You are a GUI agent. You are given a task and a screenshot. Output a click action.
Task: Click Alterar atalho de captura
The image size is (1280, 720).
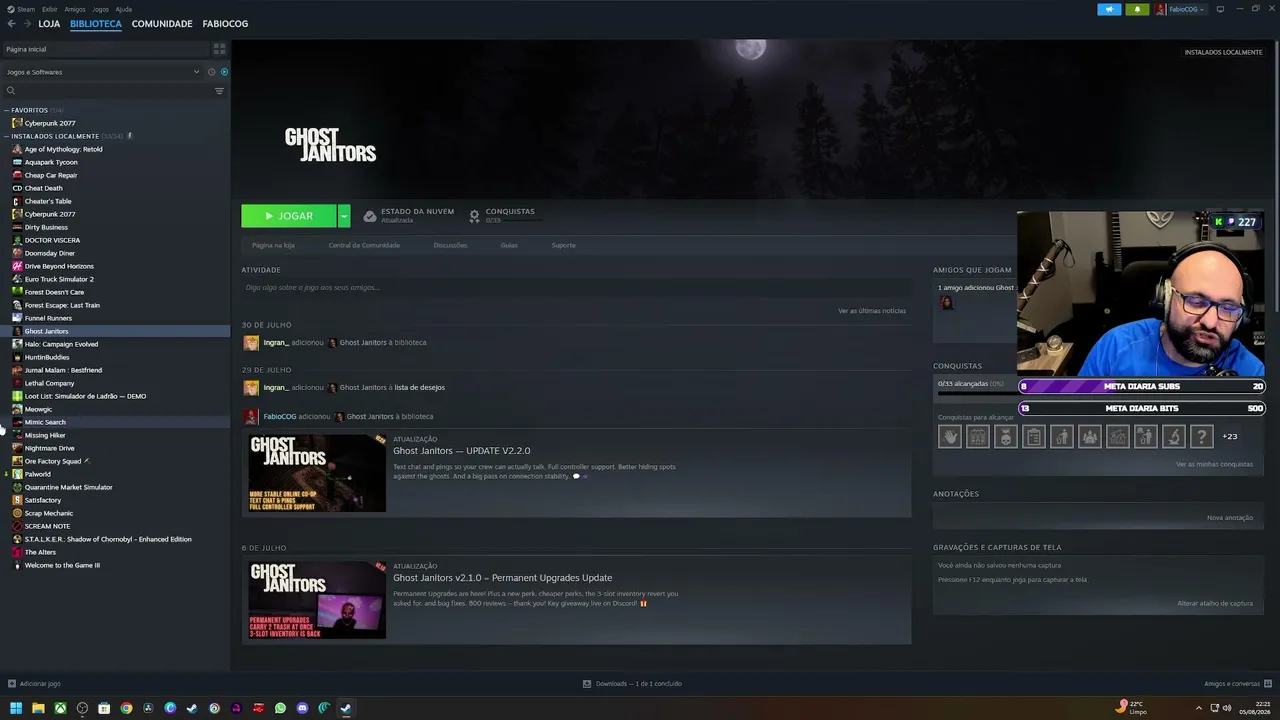pyautogui.click(x=1215, y=603)
